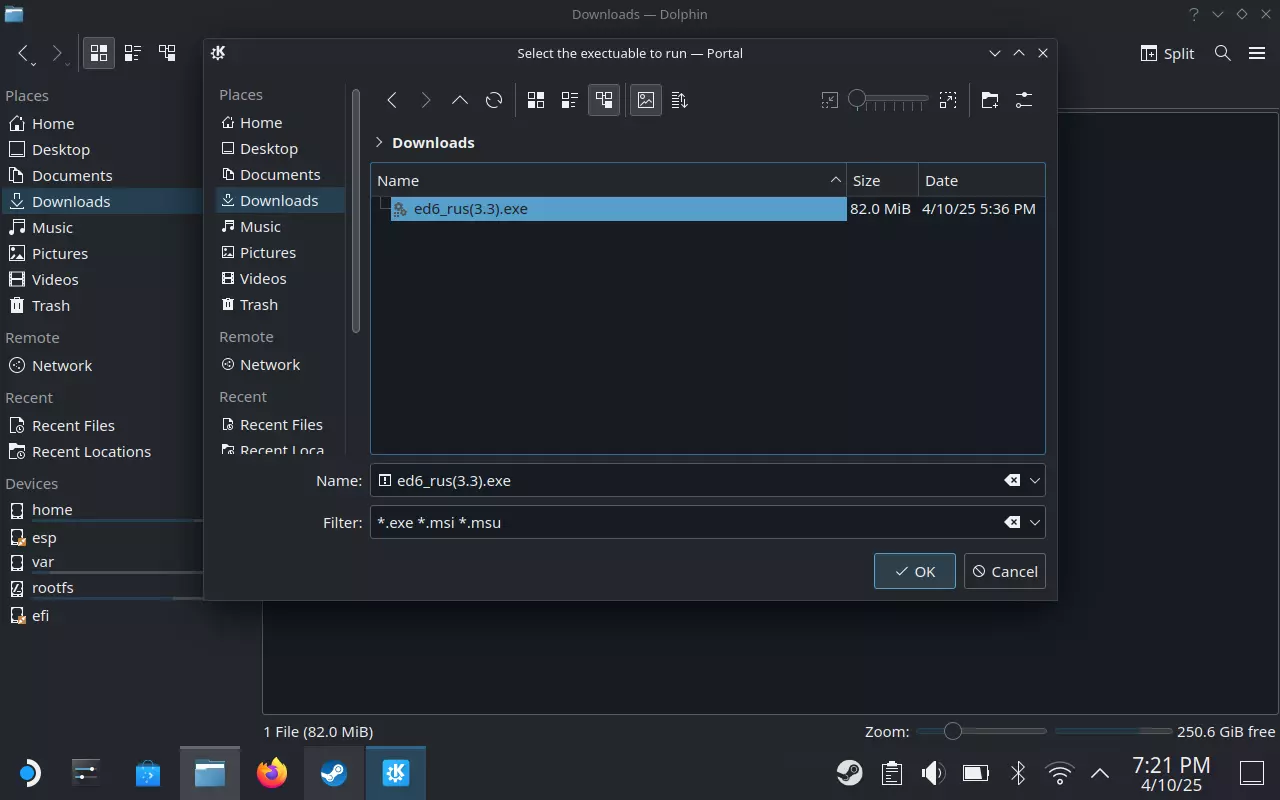Expand the Downloads breadcrumb chevron
Image resolution: width=1280 pixels, height=800 pixels.
pos(379,143)
